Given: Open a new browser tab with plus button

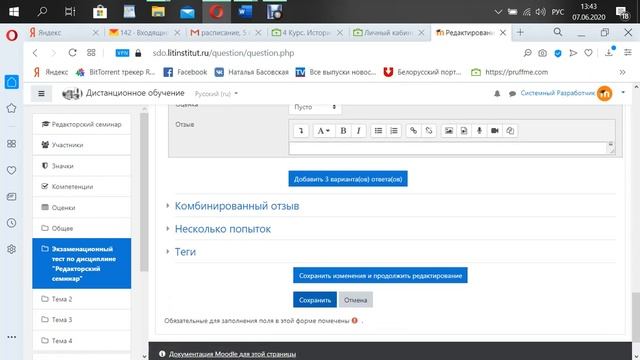Looking at the screenshot, I should (x=520, y=32).
